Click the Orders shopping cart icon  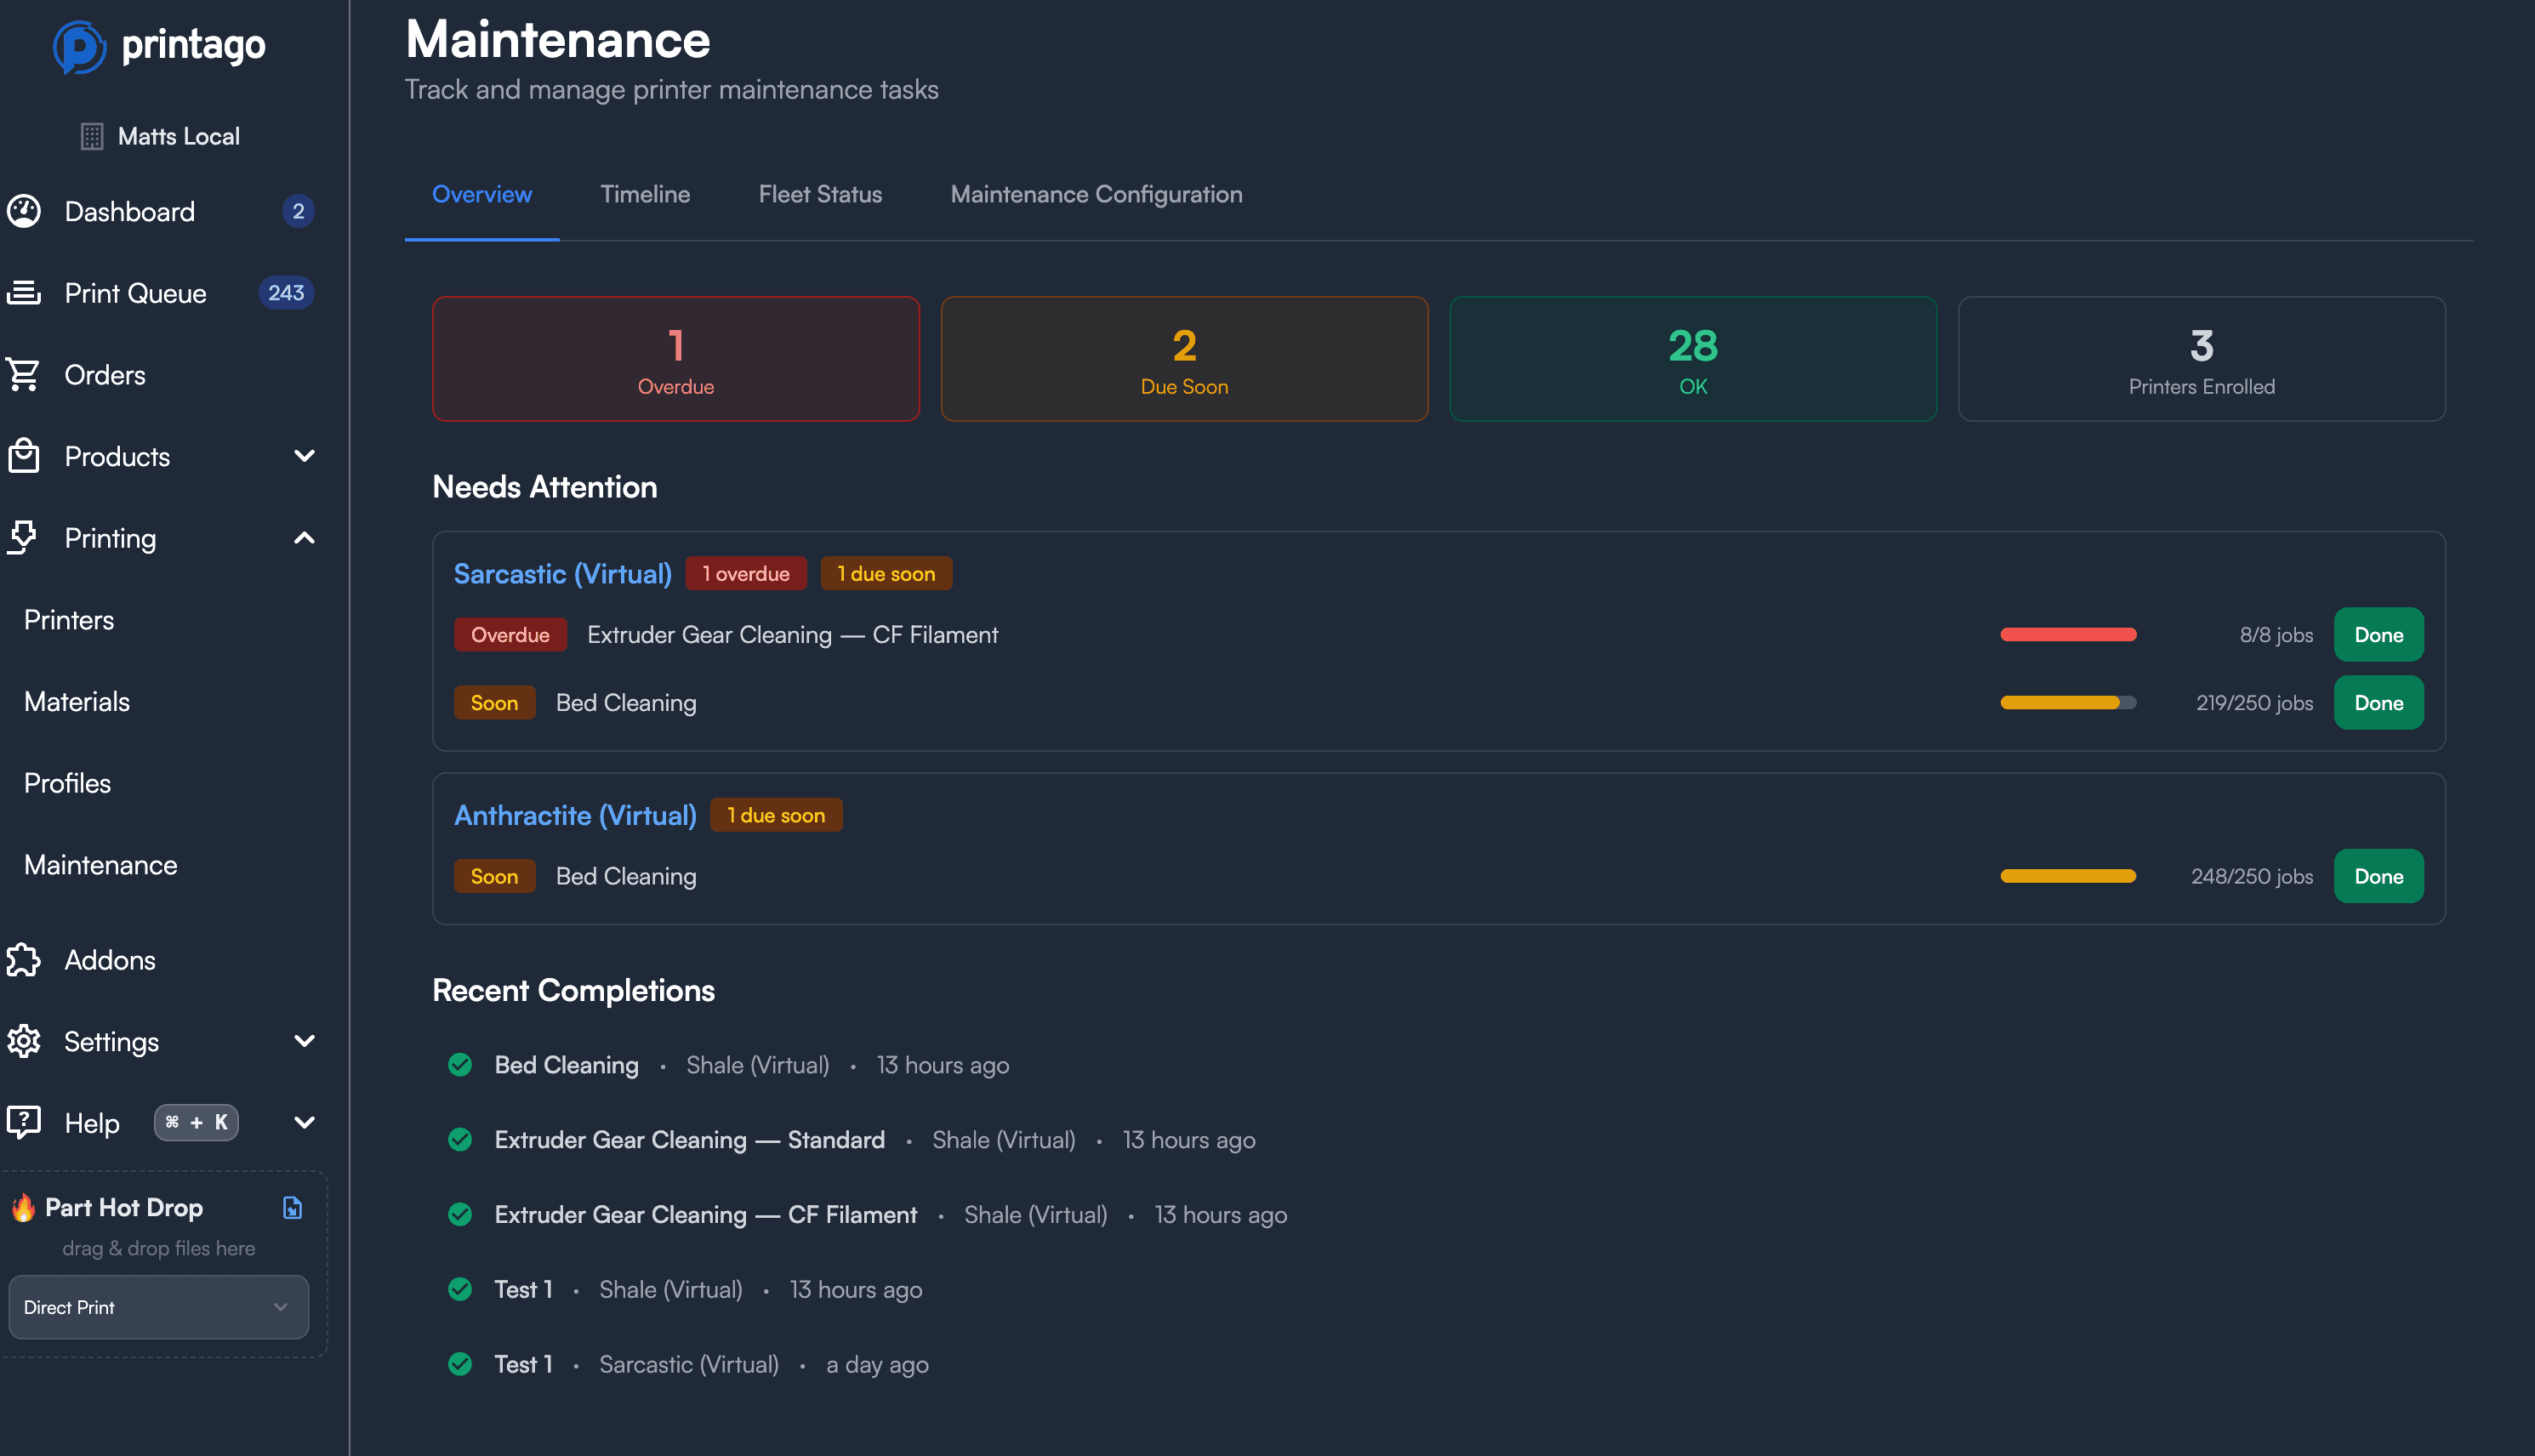click(24, 375)
